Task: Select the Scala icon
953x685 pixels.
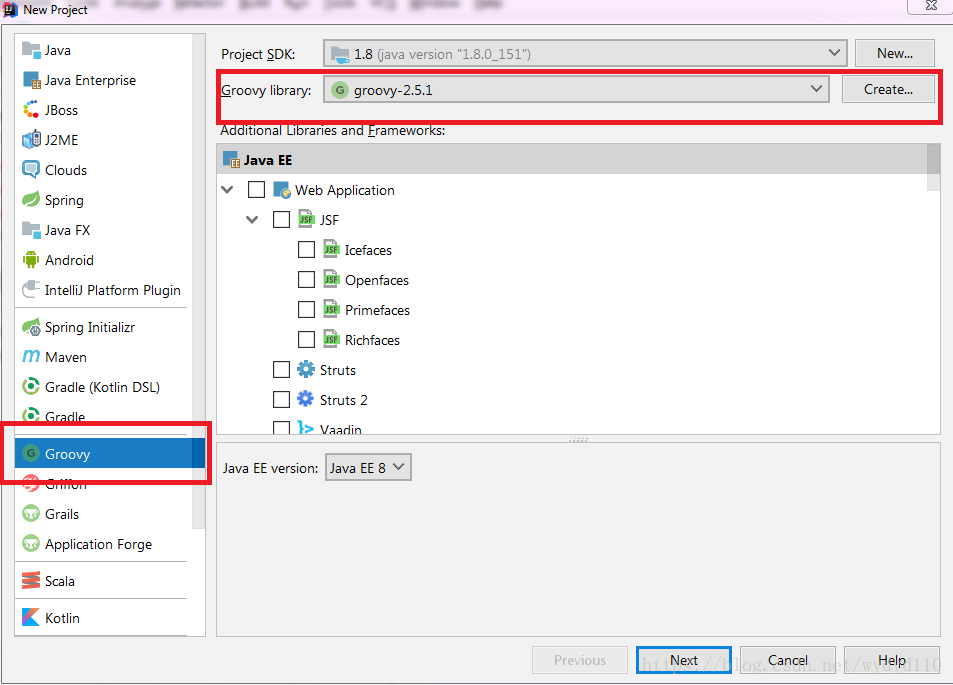Action: pyautogui.click(x=31, y=580)
